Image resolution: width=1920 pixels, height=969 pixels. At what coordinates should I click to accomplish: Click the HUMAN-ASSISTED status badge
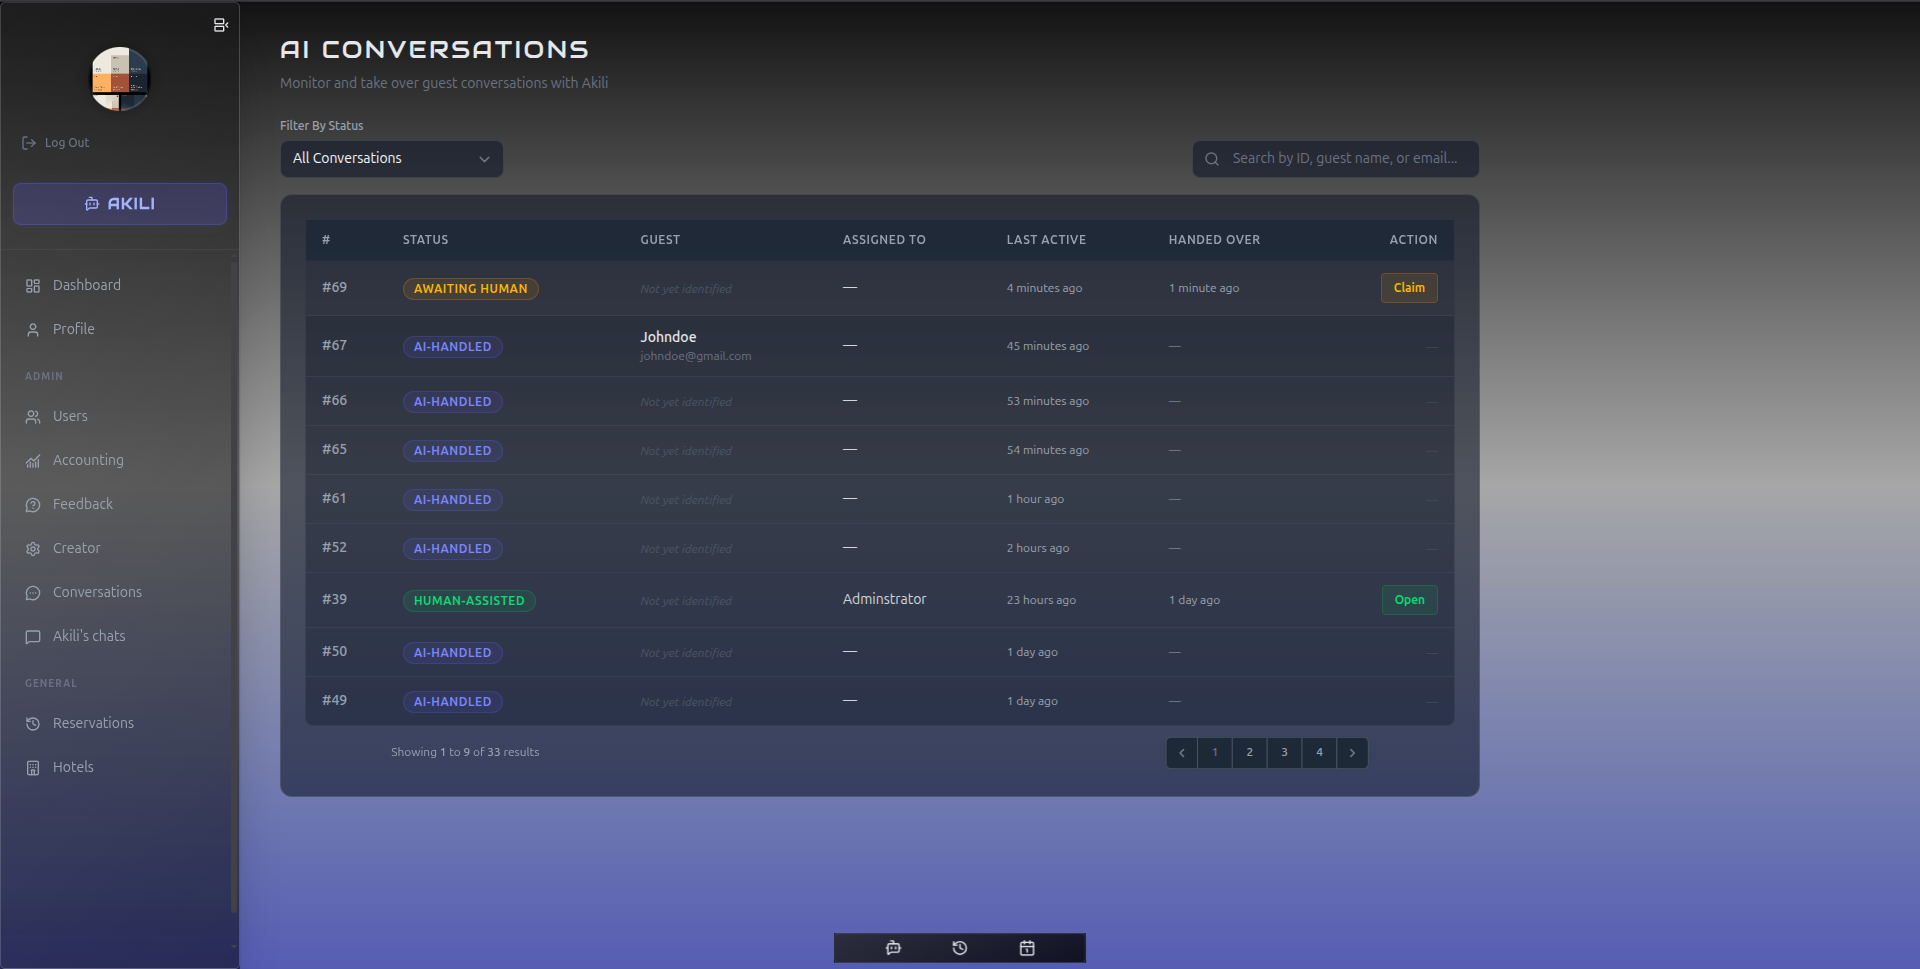click(x=469, y=601)
